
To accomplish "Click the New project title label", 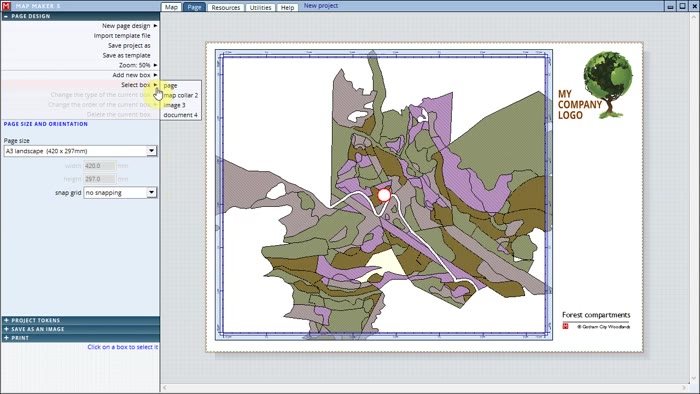I will (321, 6).
